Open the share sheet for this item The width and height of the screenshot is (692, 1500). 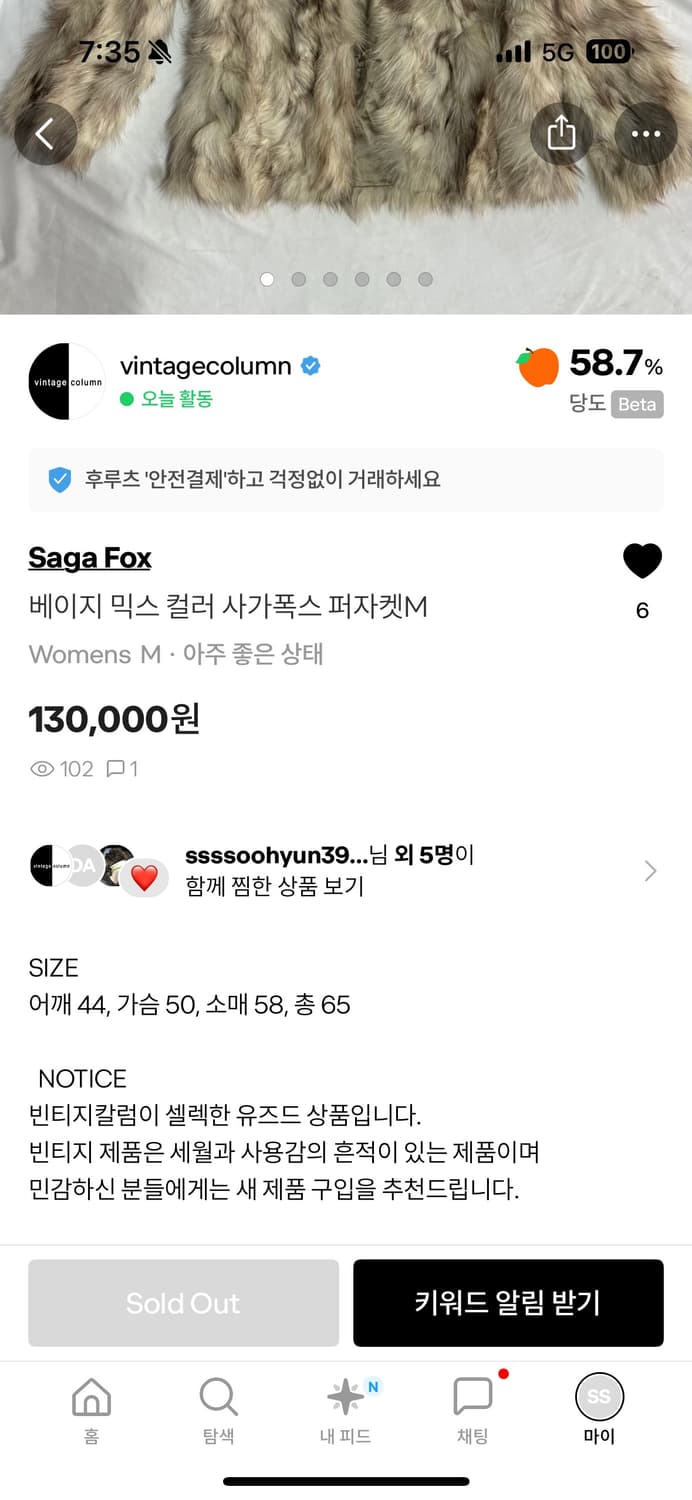[562, 134]
